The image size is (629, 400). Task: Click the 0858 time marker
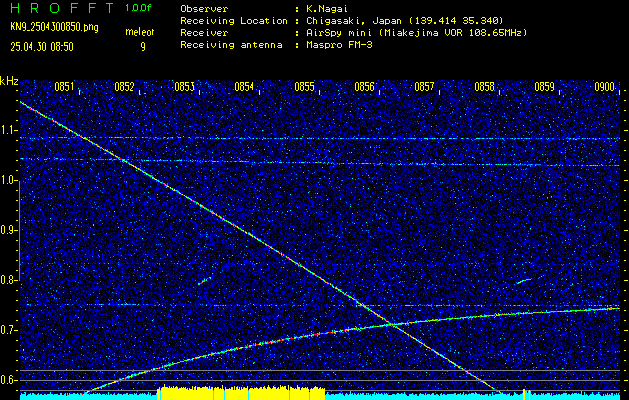pos(484,87)
